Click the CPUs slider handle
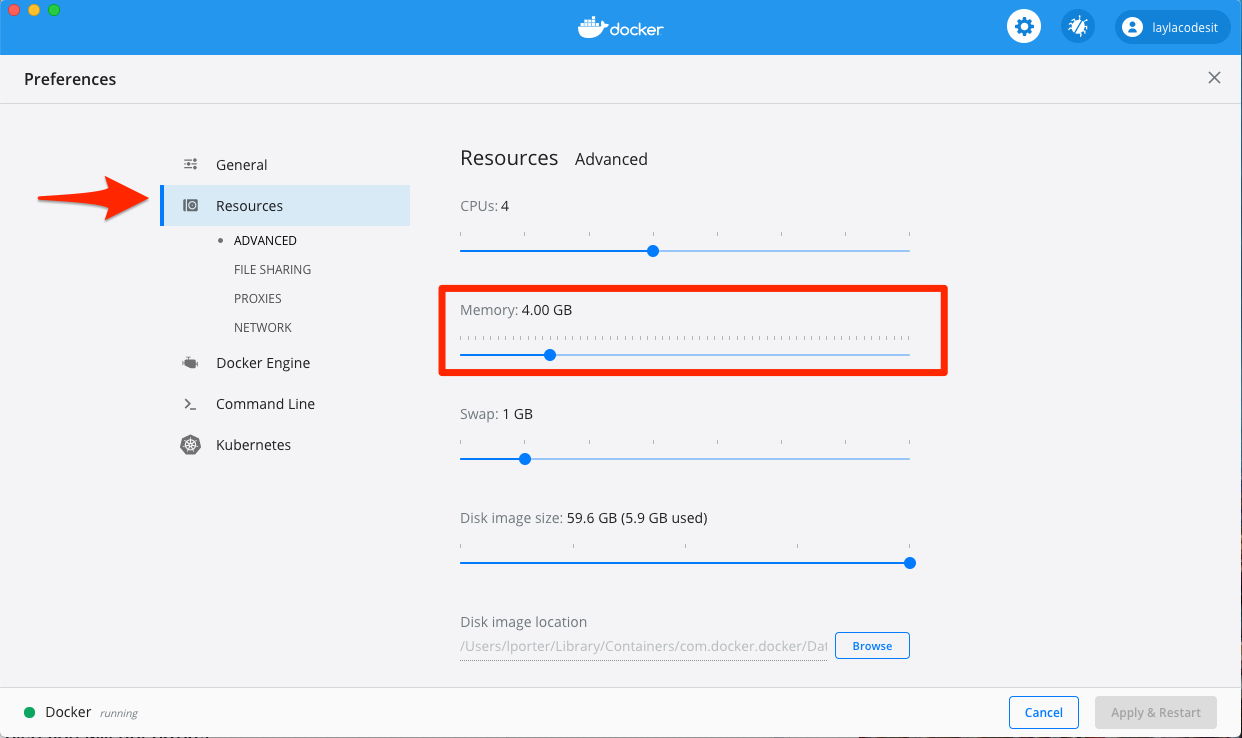 point(653,251)
